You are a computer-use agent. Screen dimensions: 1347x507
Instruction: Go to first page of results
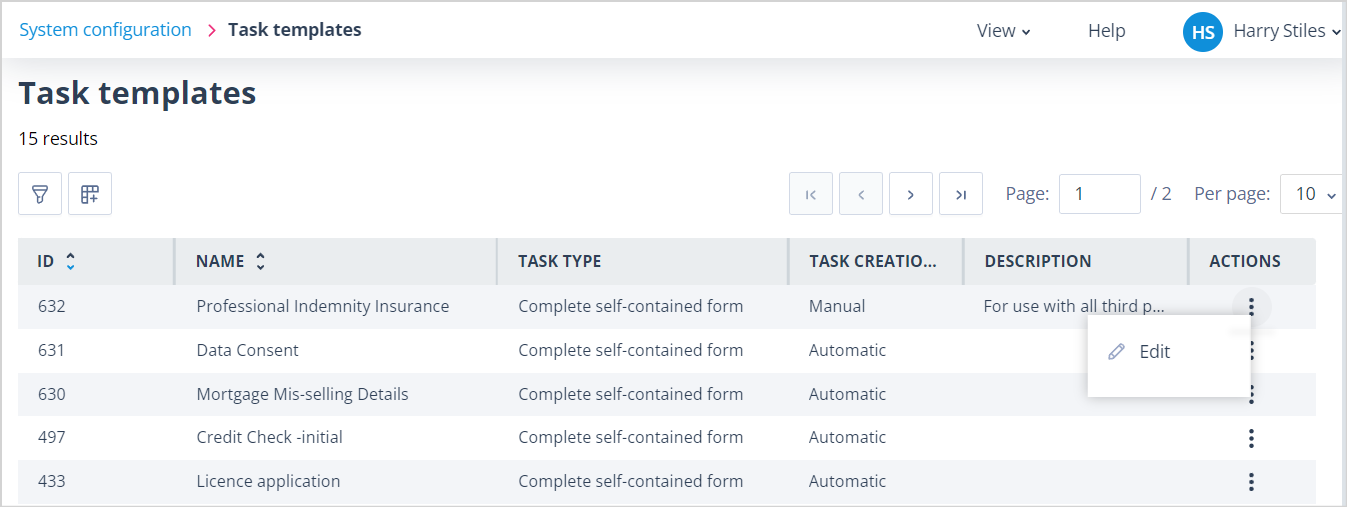[x=811, y=194]
